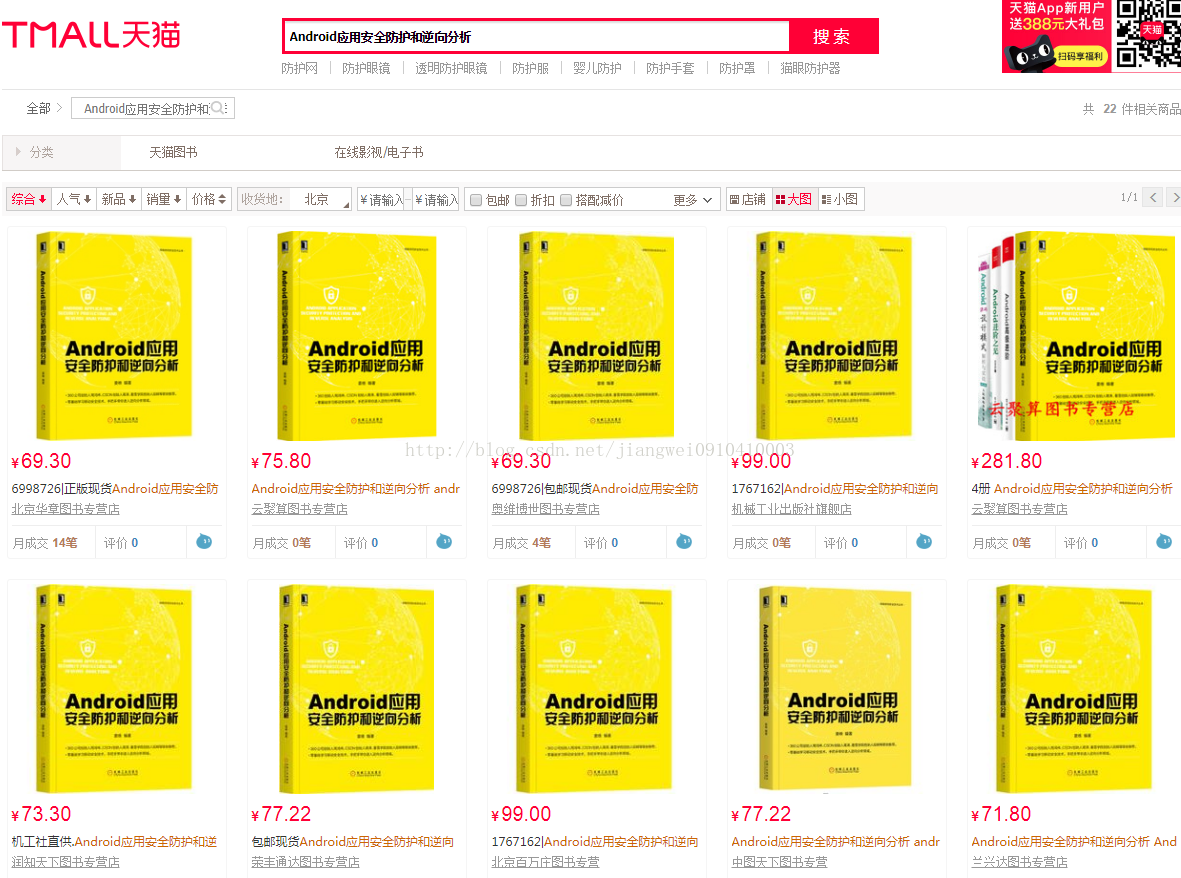
Task: Click suggested search 防护服
Action: 530,69
